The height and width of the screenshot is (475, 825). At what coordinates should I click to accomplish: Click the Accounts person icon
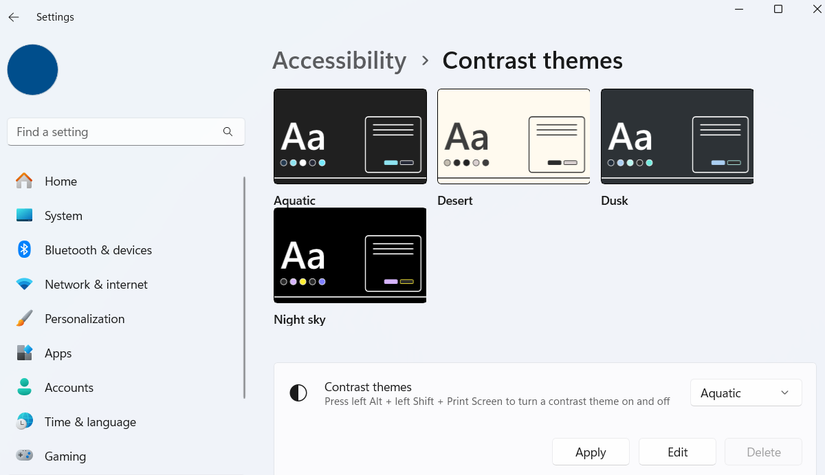click(x=25, y=388)
